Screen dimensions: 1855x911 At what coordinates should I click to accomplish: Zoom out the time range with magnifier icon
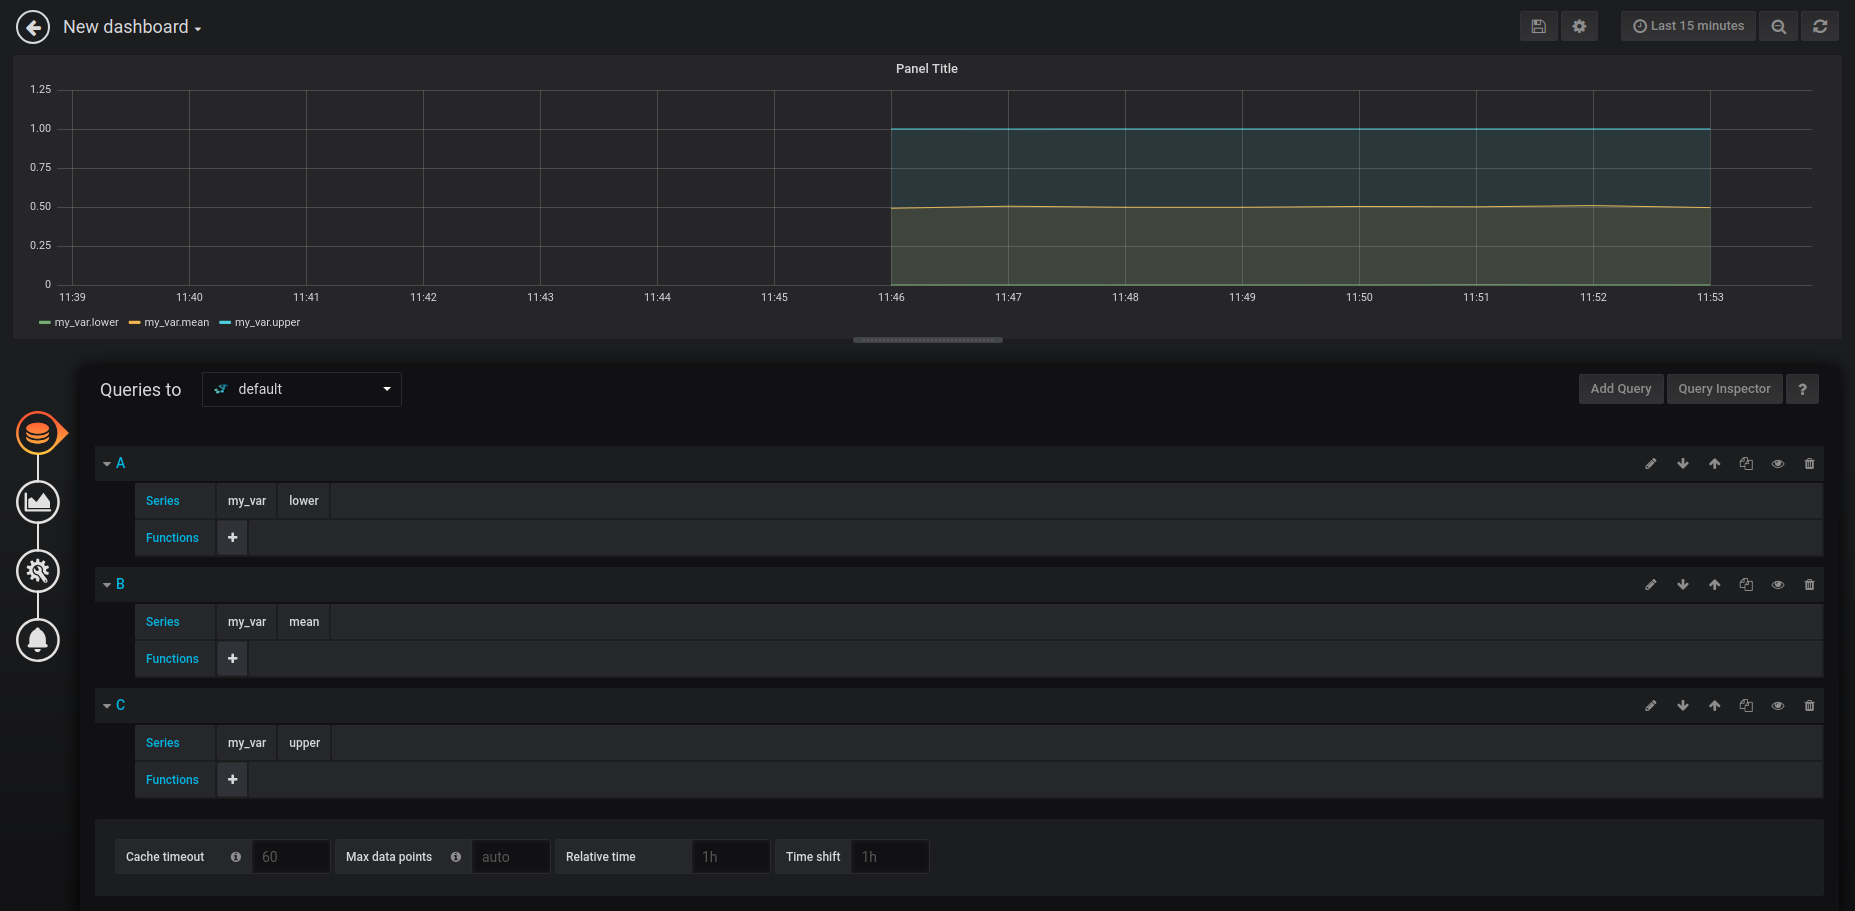tap(1778, 26)
